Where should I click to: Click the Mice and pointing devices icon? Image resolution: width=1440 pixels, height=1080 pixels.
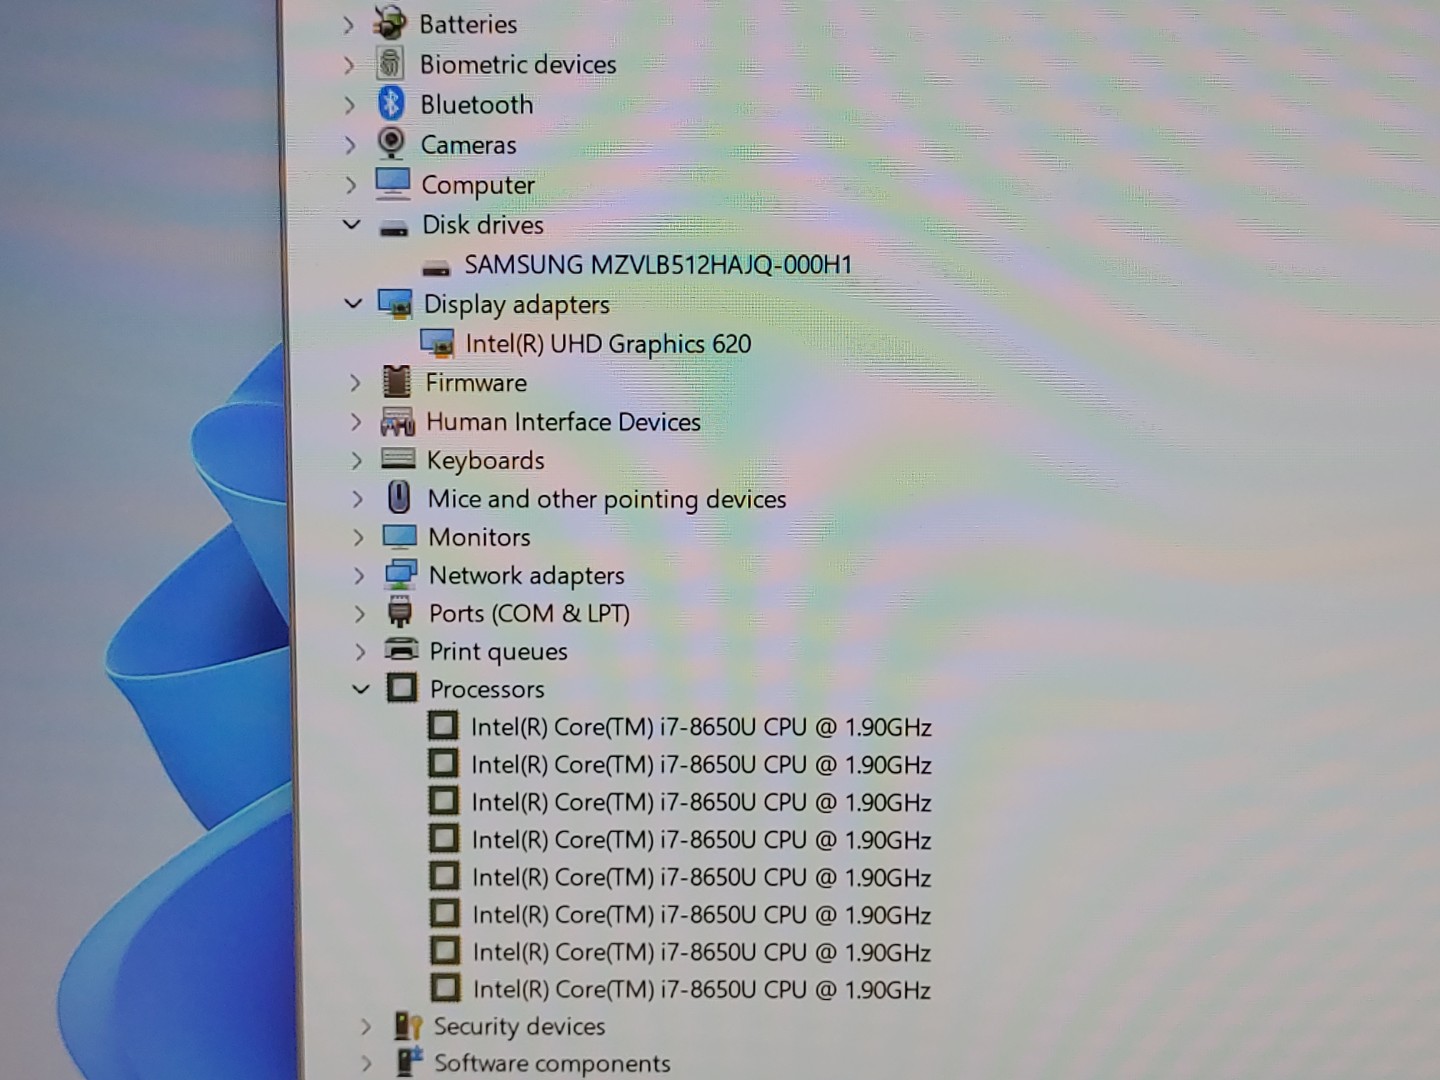point(399,497)
